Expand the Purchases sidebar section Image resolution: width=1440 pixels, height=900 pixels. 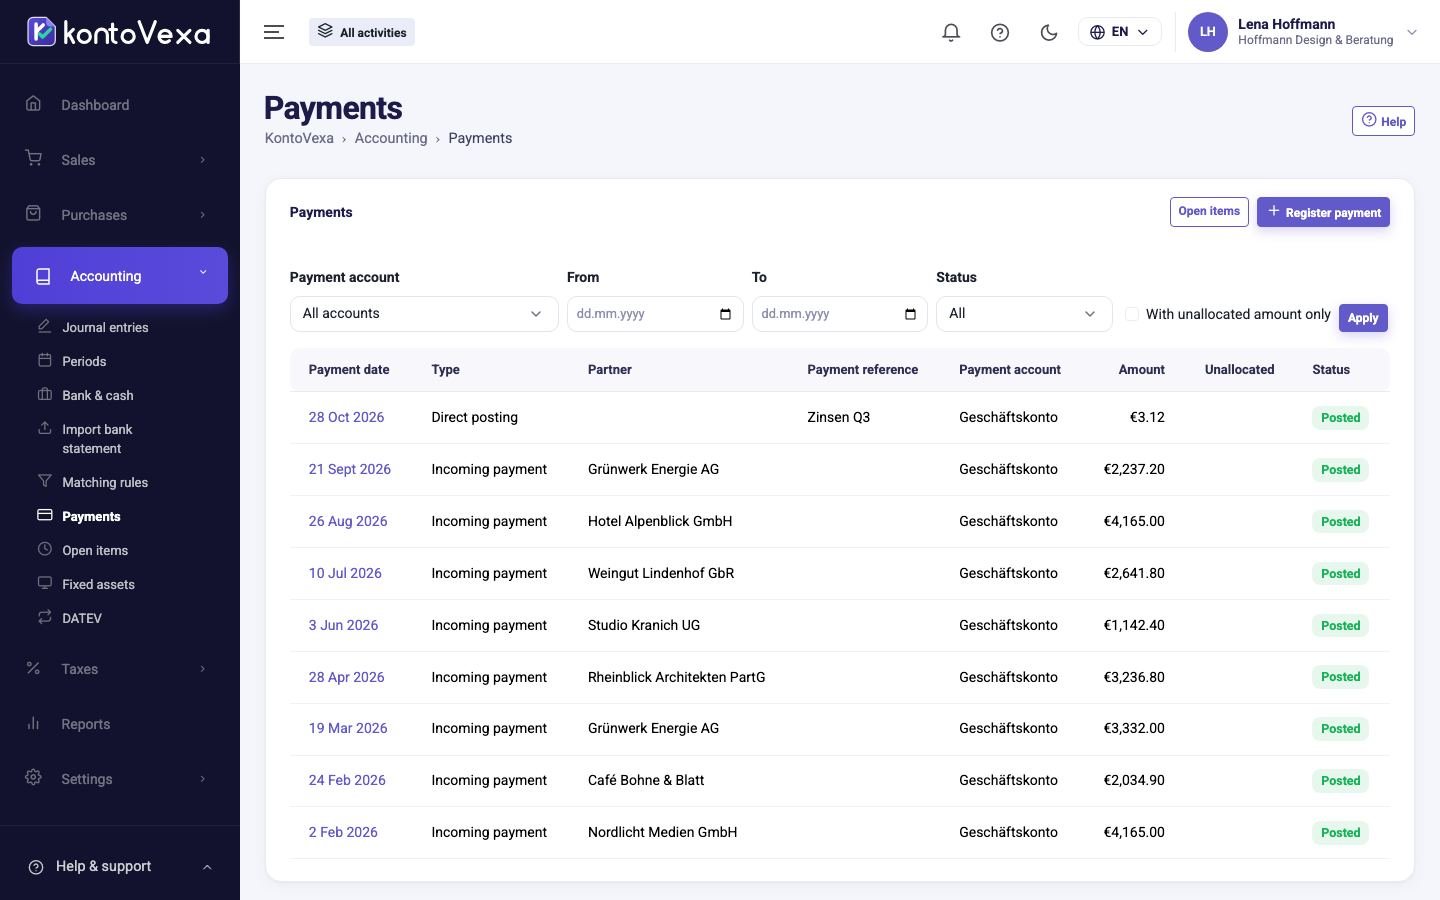tap(120, 215)
